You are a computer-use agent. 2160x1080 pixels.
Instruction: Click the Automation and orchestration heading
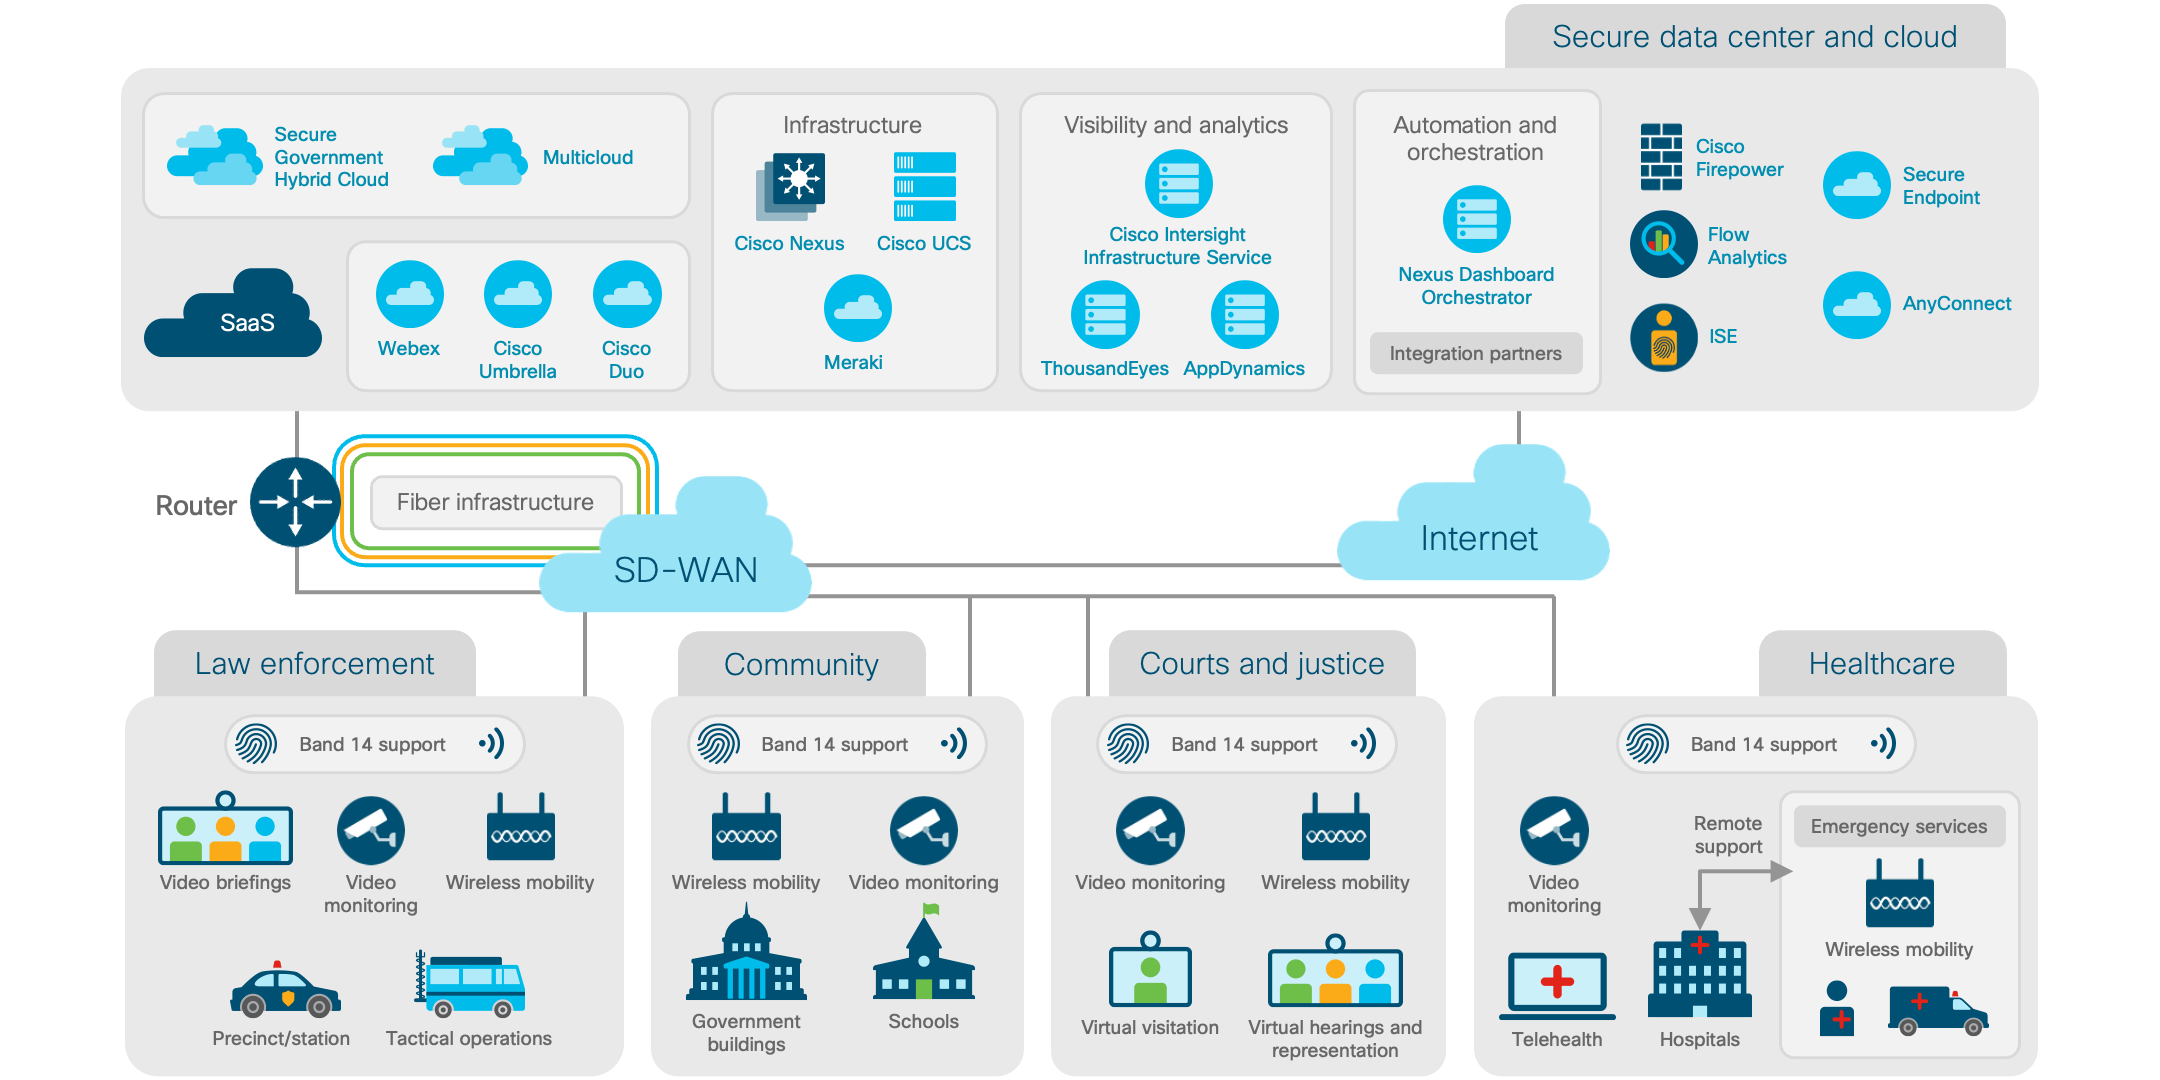tap(1475, 138)
